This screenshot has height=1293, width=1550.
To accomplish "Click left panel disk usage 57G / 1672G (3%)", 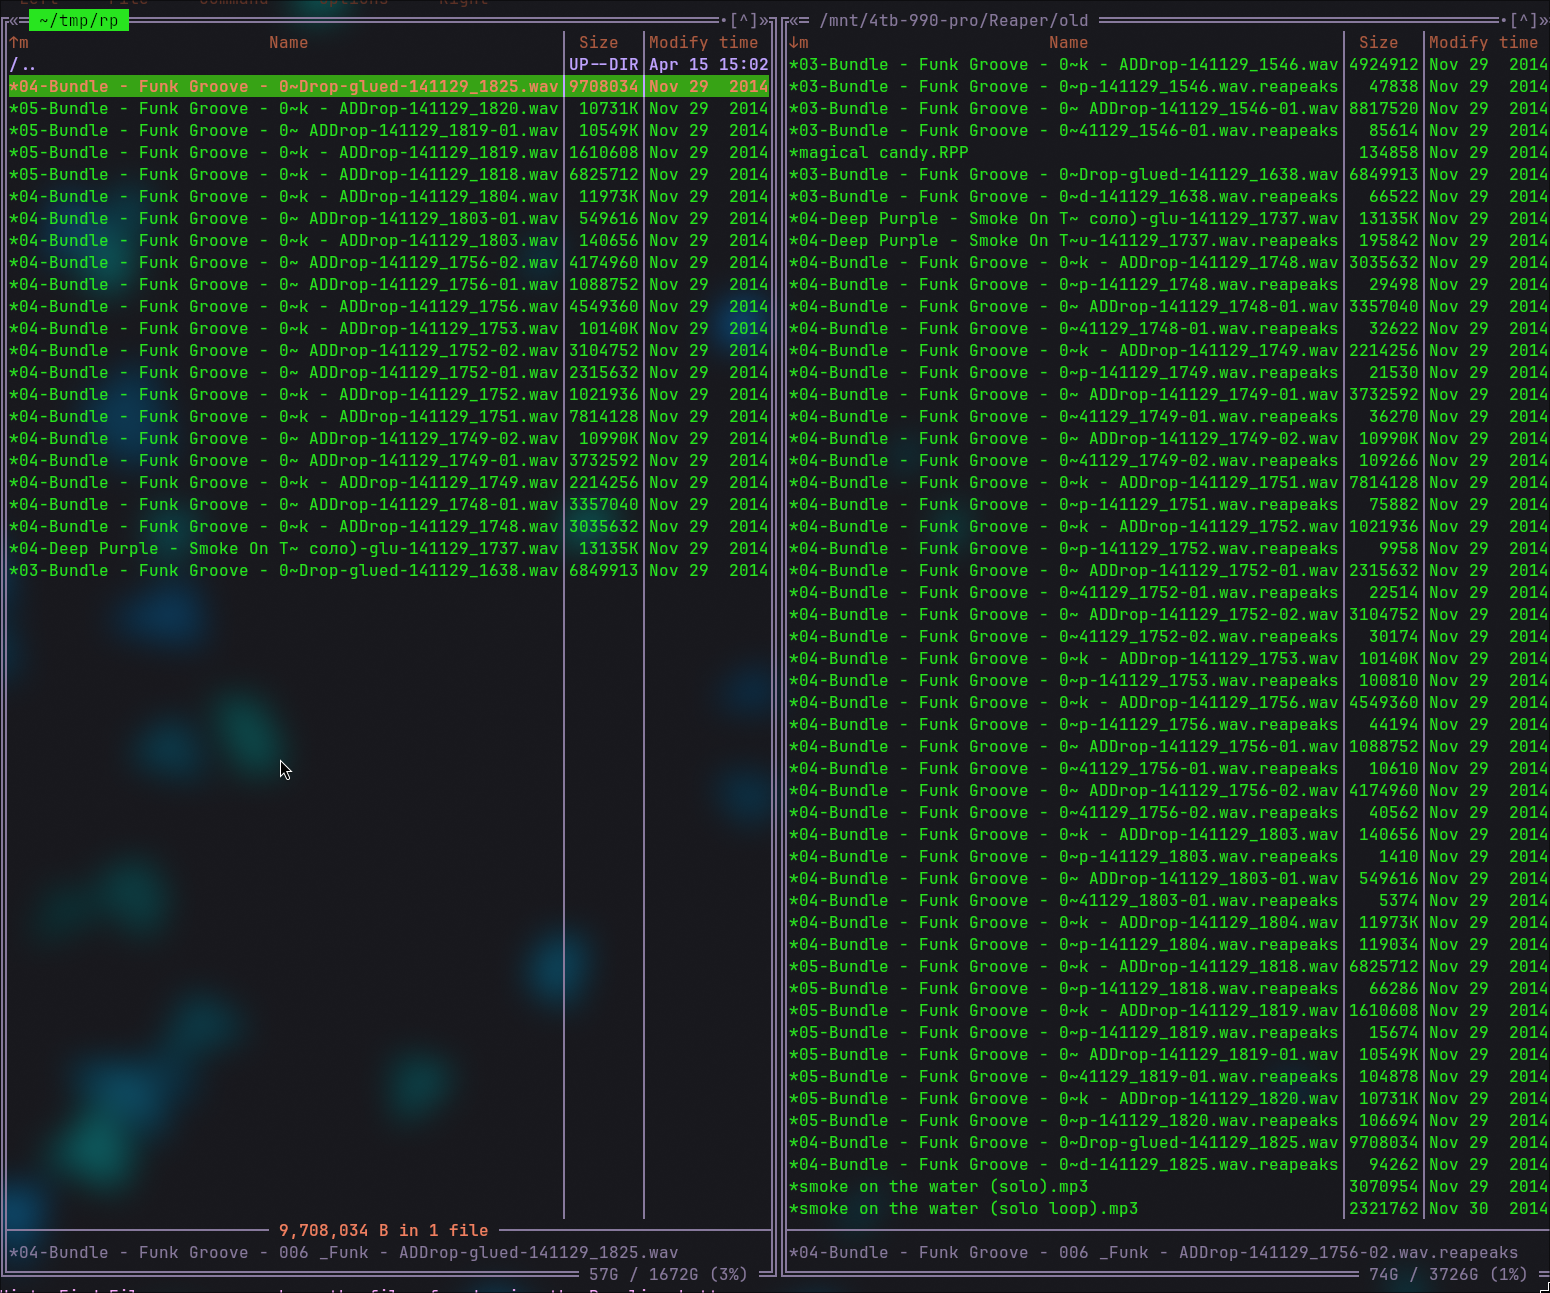I will click(x=668, y=1274).
